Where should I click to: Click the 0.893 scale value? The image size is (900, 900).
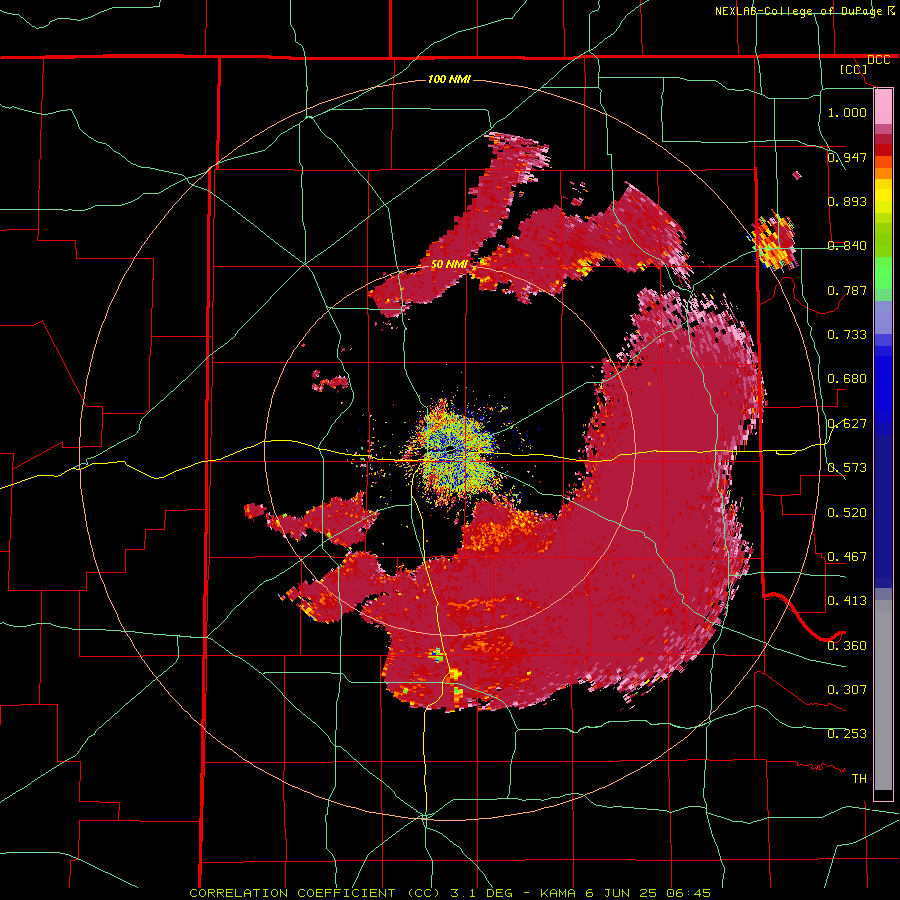[x=847, y=201]
